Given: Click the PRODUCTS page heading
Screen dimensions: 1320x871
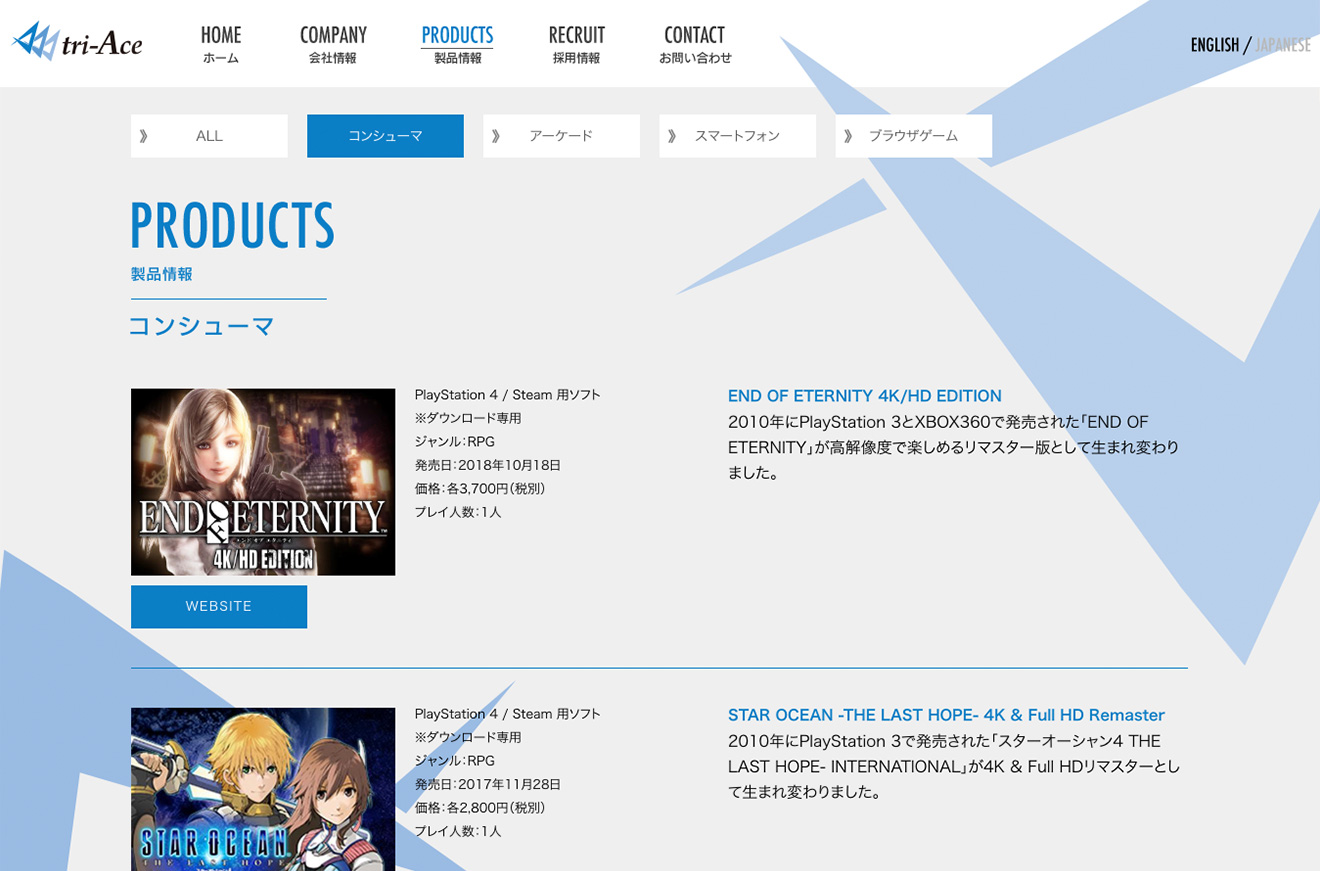Looking at the screenshot, I should pyautogui.click(x=232, y=226).
